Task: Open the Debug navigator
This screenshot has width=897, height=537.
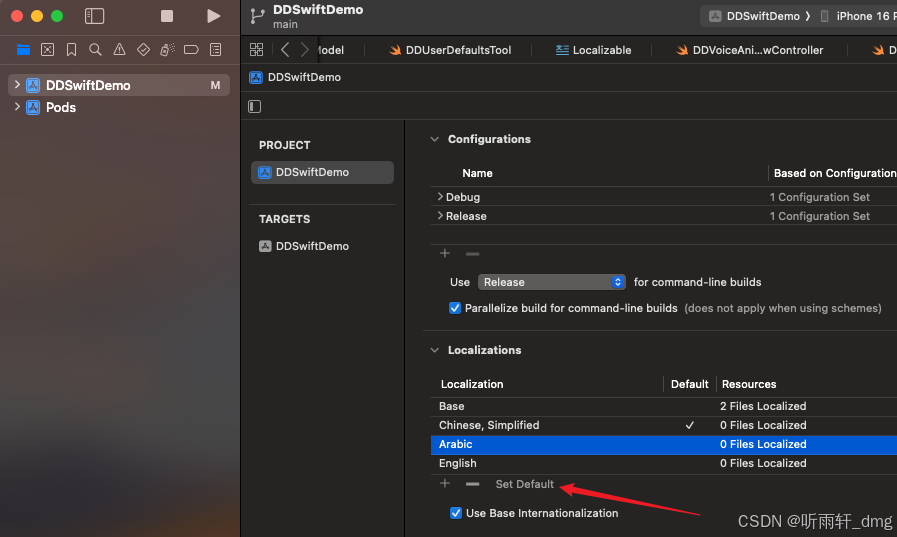Action: click(167, 50)
